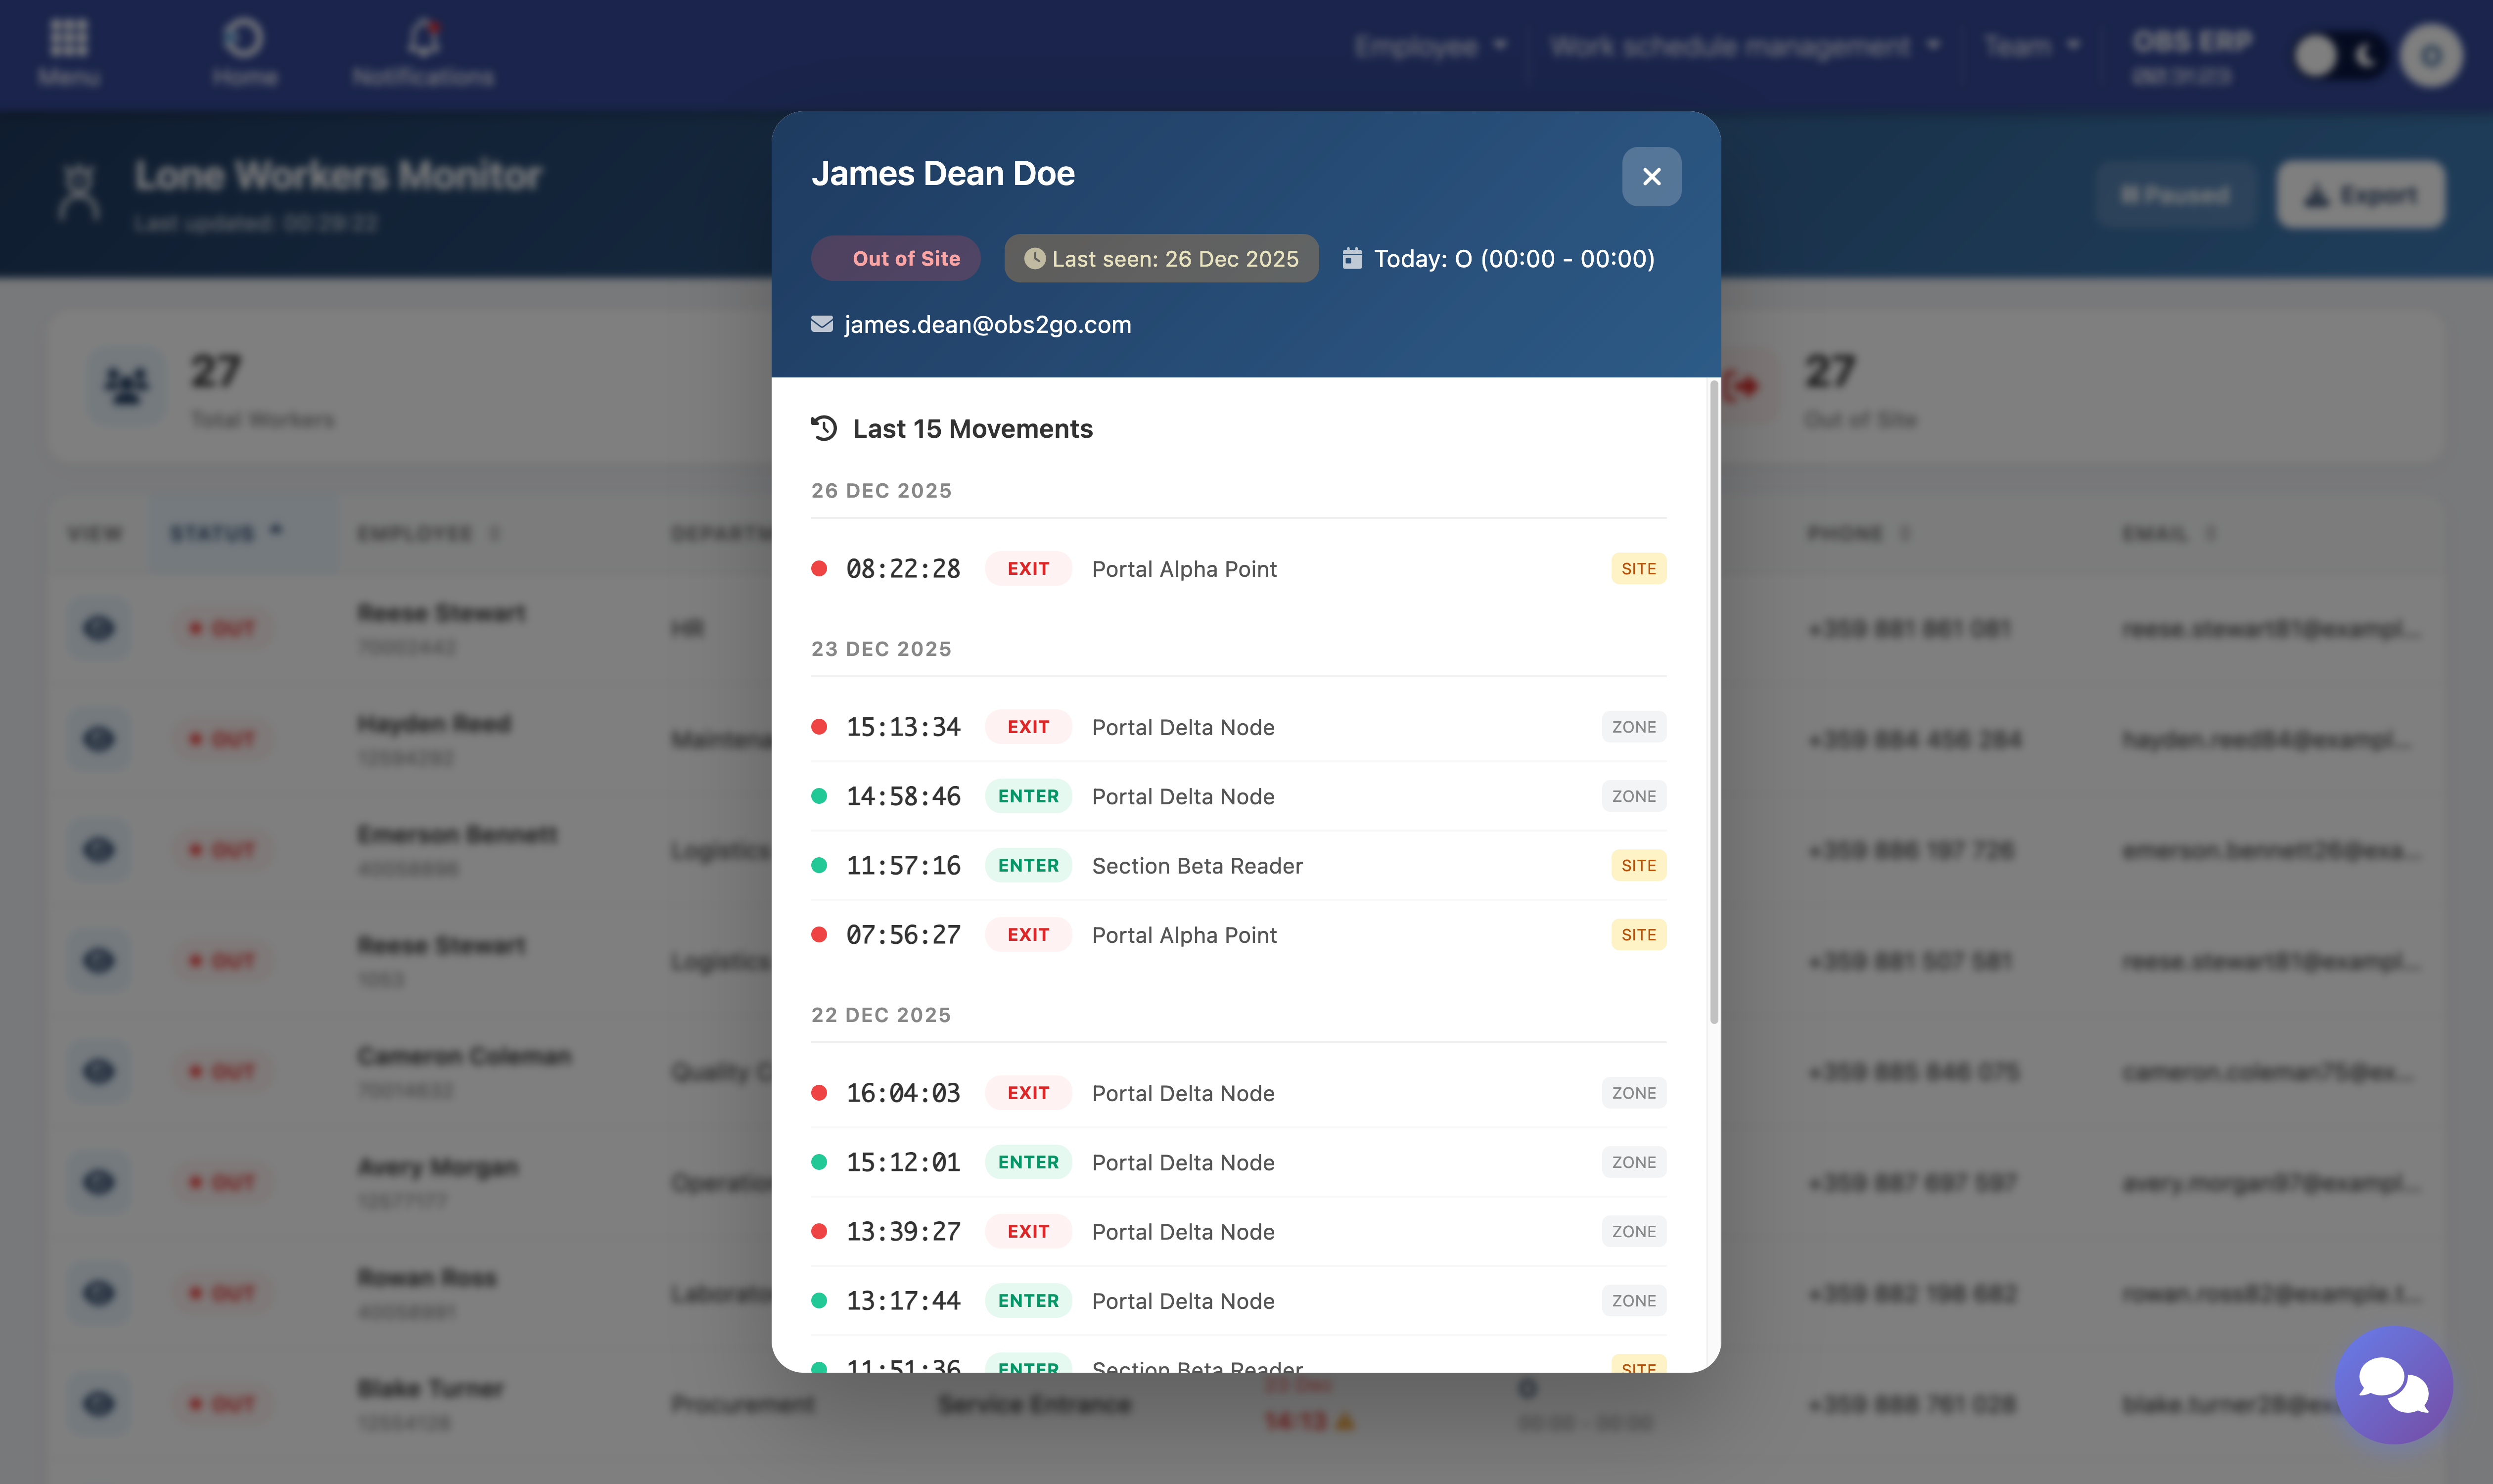
Task: Click the Total Workers group icon
Action: point(126,386)
